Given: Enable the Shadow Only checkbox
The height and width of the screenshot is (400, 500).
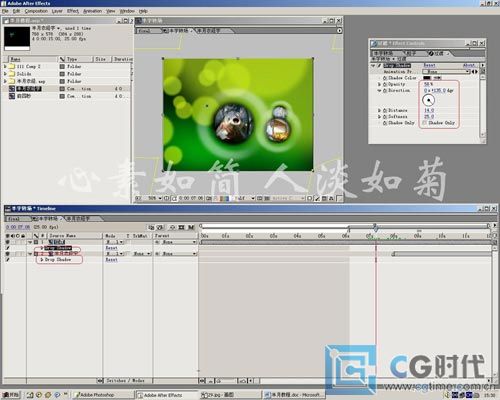Looking at the screenshot, I should coord(425,123).
